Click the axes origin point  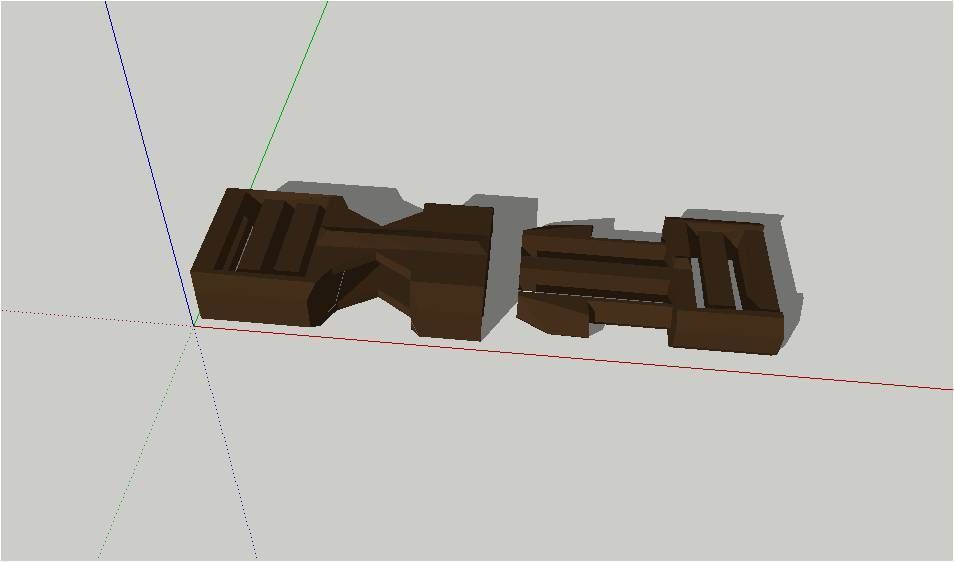click(x=194, y=326)
